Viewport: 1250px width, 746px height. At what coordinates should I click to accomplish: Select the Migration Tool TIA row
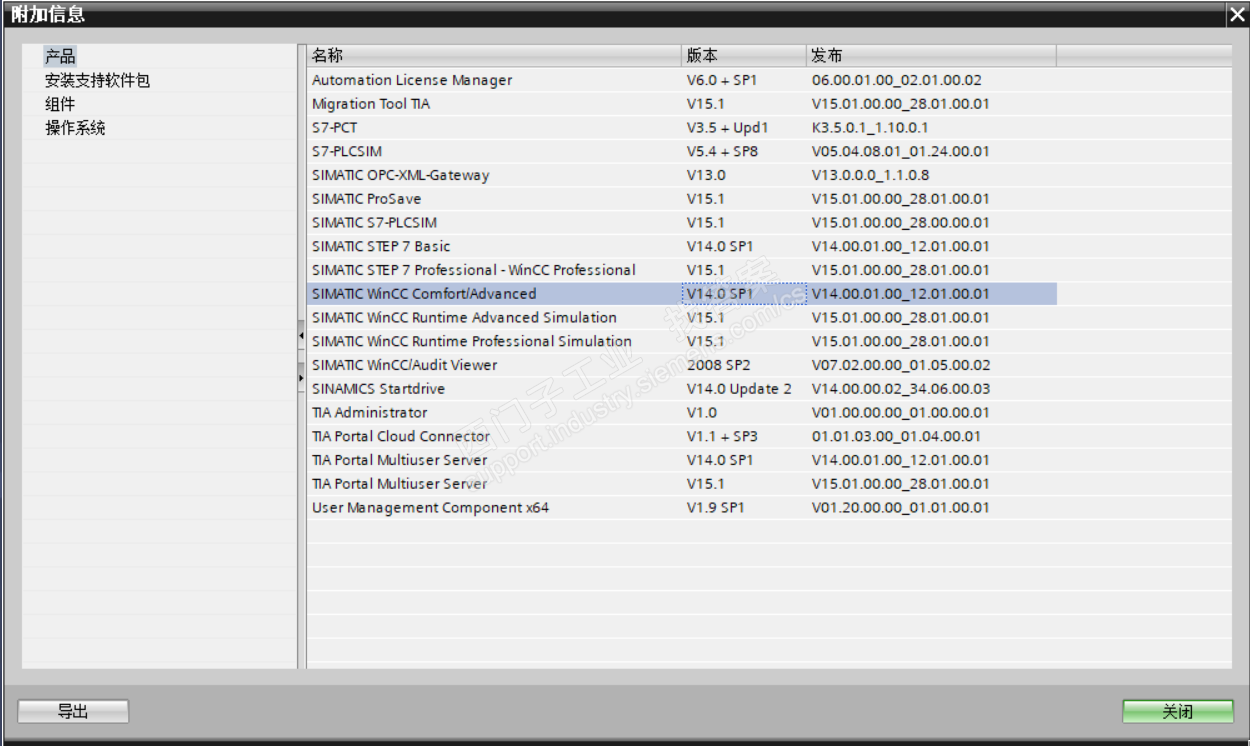682,104
